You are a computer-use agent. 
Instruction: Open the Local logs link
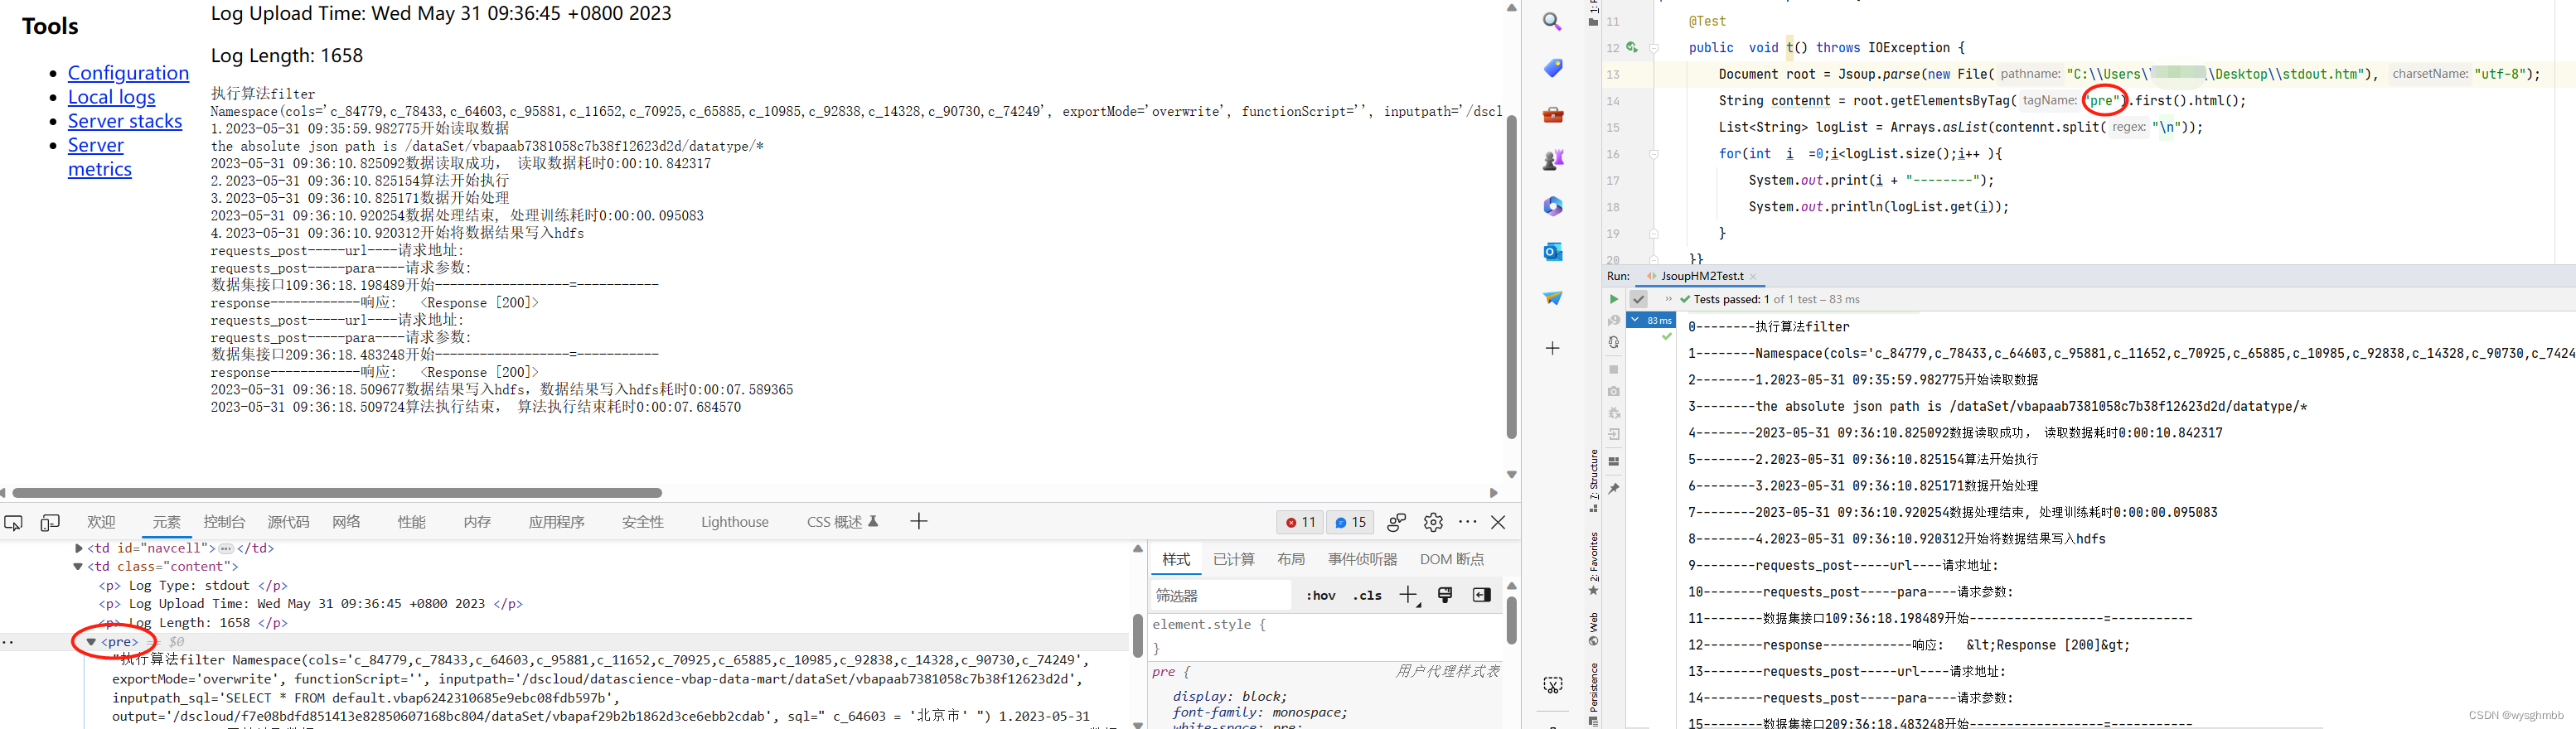(x=112, y=97)
